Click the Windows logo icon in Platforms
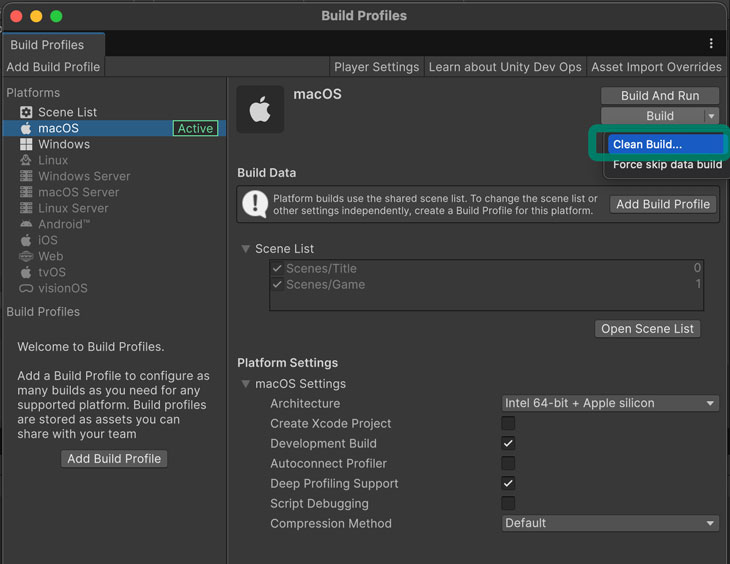Viewport: 730px width, 564px height. 26,144
